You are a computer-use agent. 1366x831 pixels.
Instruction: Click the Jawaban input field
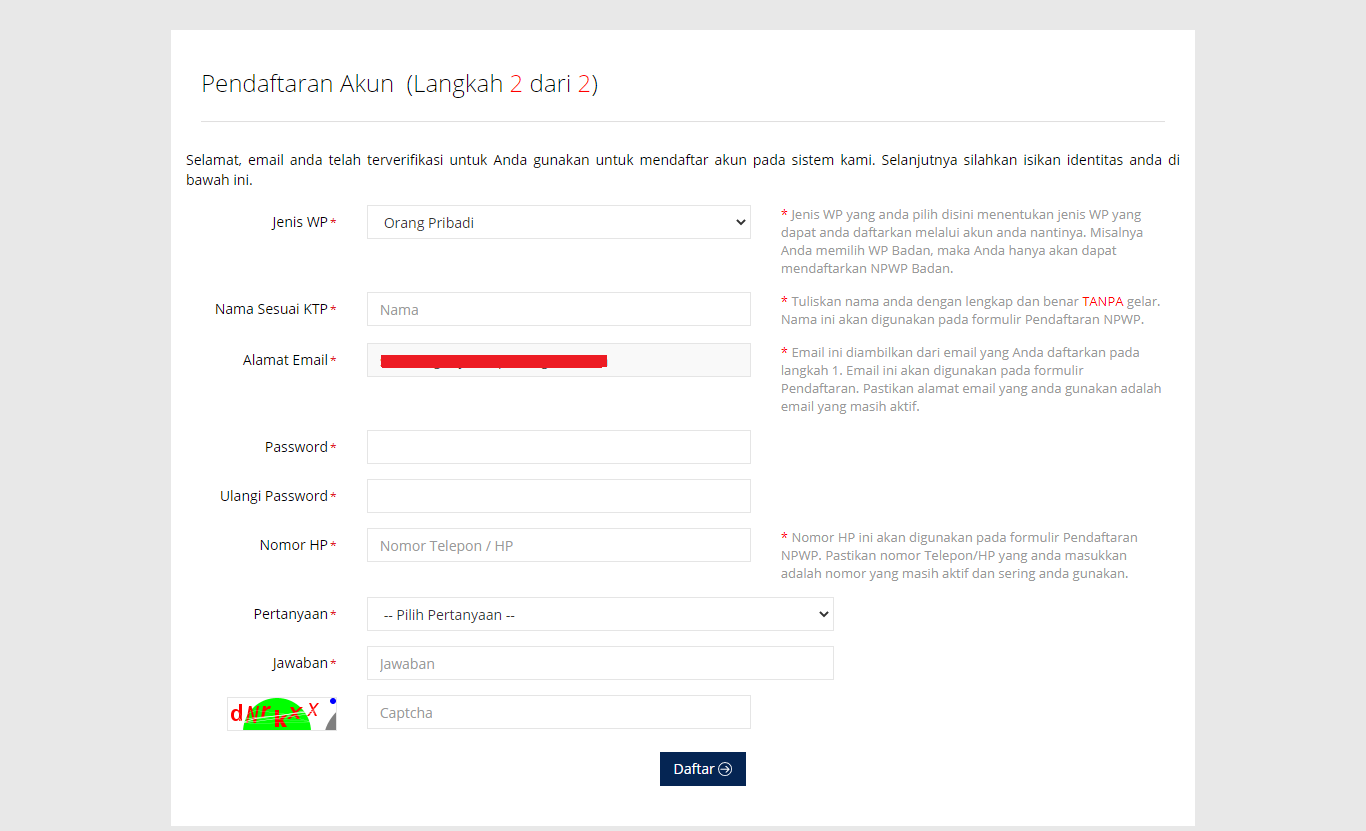point(600,663)
